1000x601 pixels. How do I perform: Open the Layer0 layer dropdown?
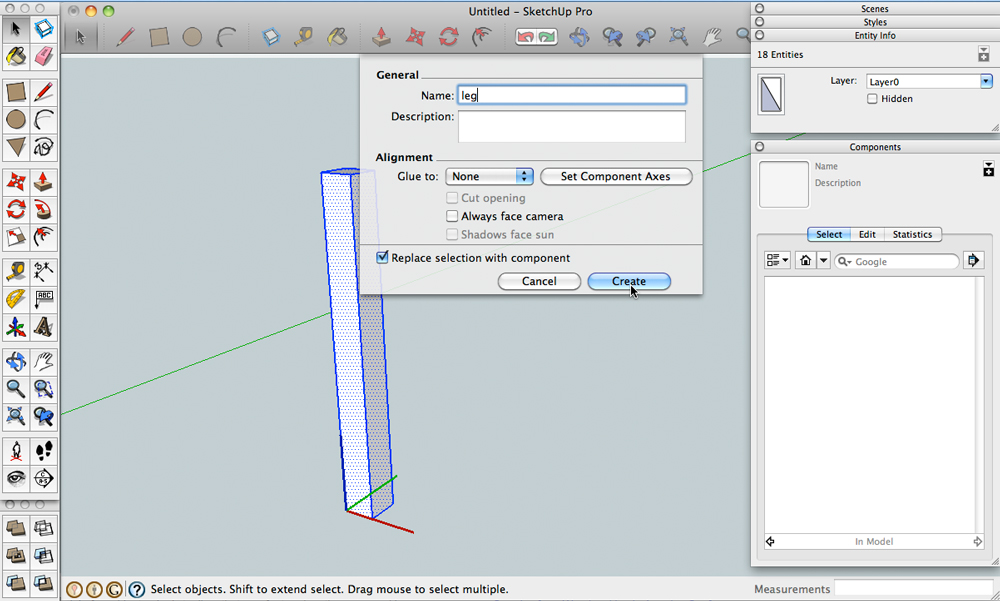click(x=985, y=80)
